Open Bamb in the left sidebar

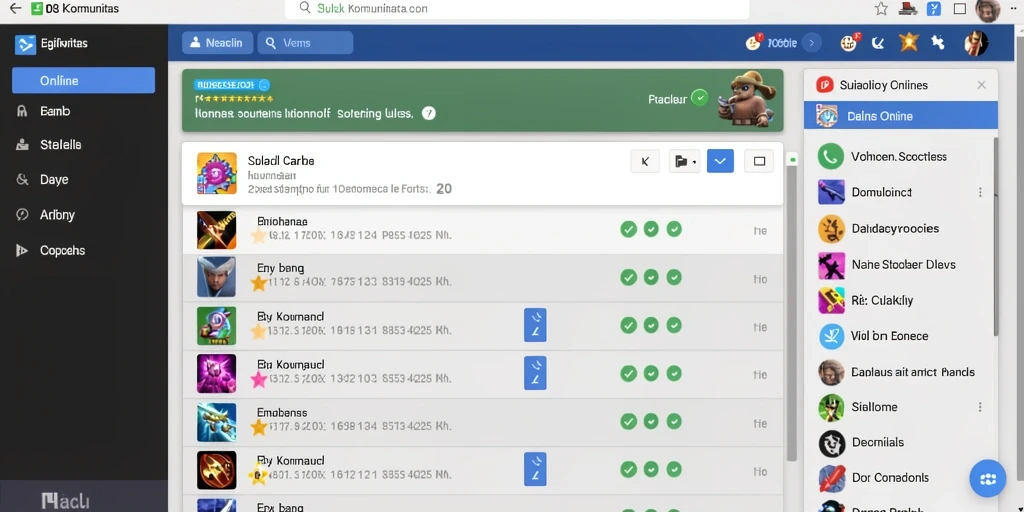(55, 111)
